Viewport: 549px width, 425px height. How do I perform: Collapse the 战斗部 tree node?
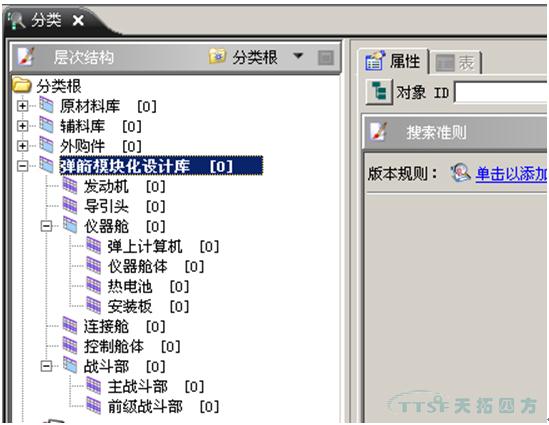tap(46, 366)
